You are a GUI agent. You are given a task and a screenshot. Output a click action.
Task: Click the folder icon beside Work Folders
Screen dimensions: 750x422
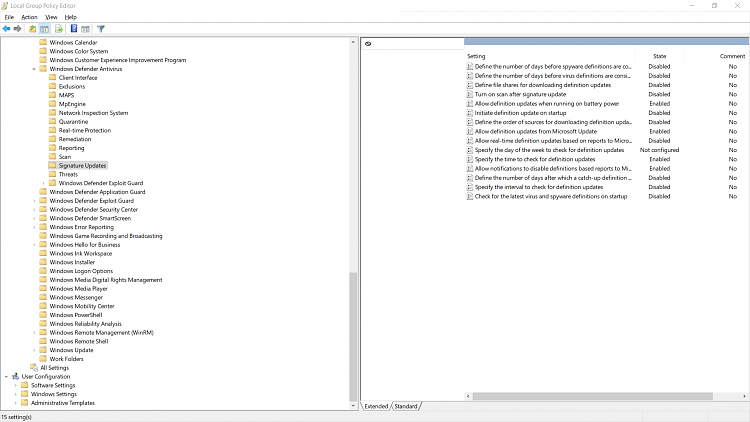[43, 358]
